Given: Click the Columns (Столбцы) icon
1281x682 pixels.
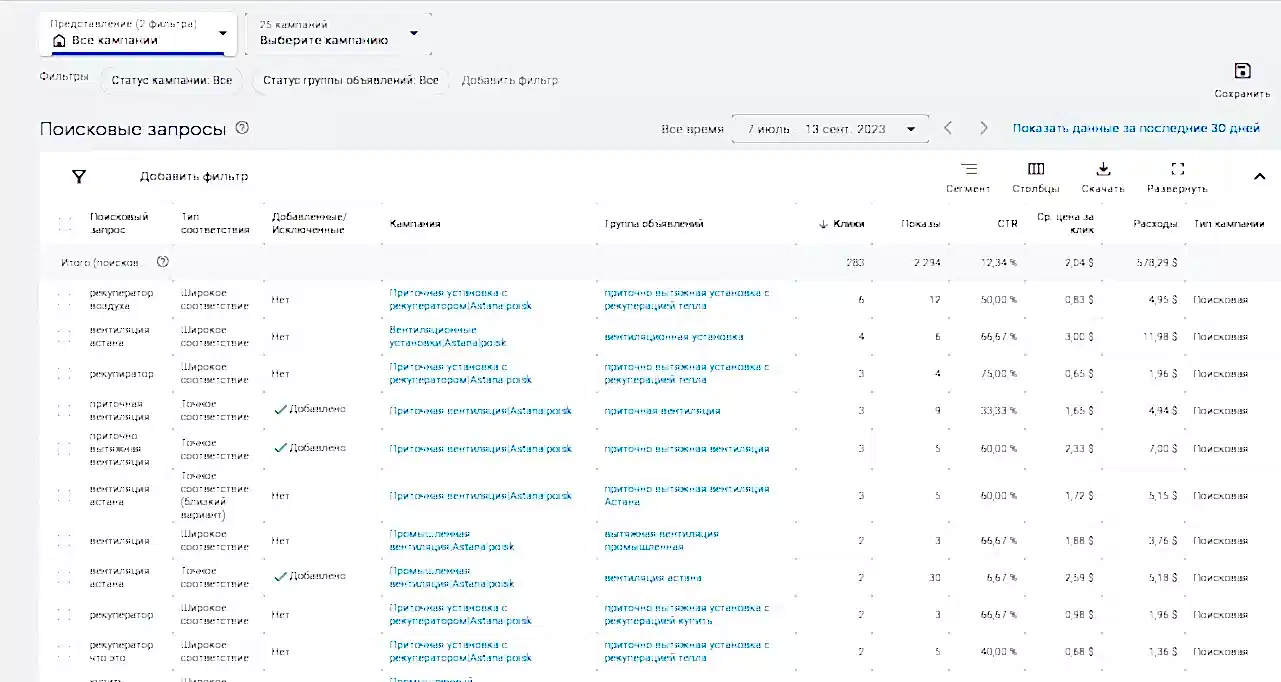Looking at the screenshot, I should pos(1036,170).
